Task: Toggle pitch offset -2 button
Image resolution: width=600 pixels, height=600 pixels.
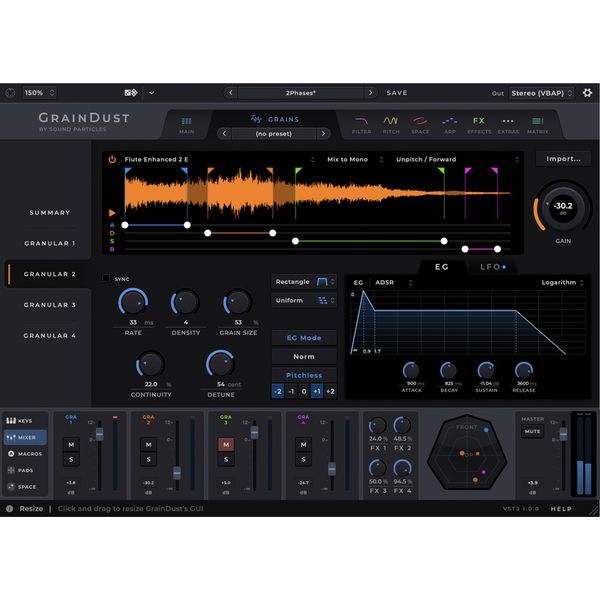Action: tap(278, 391)
